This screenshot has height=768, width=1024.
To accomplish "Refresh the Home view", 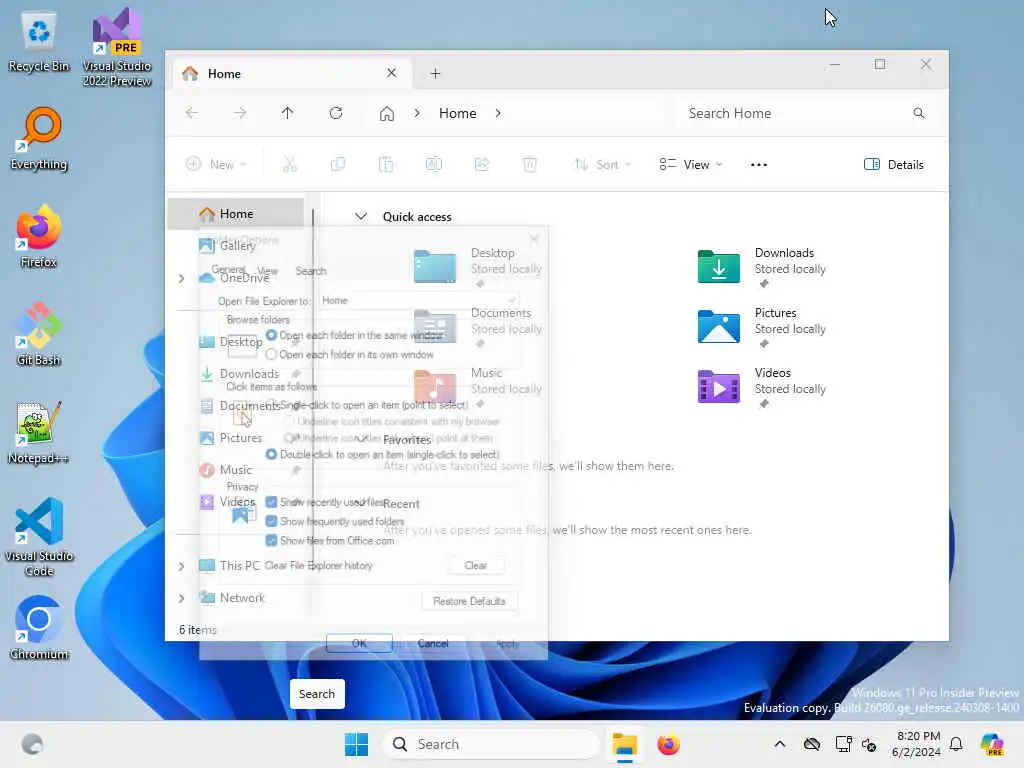I will (x=336, y=113).
